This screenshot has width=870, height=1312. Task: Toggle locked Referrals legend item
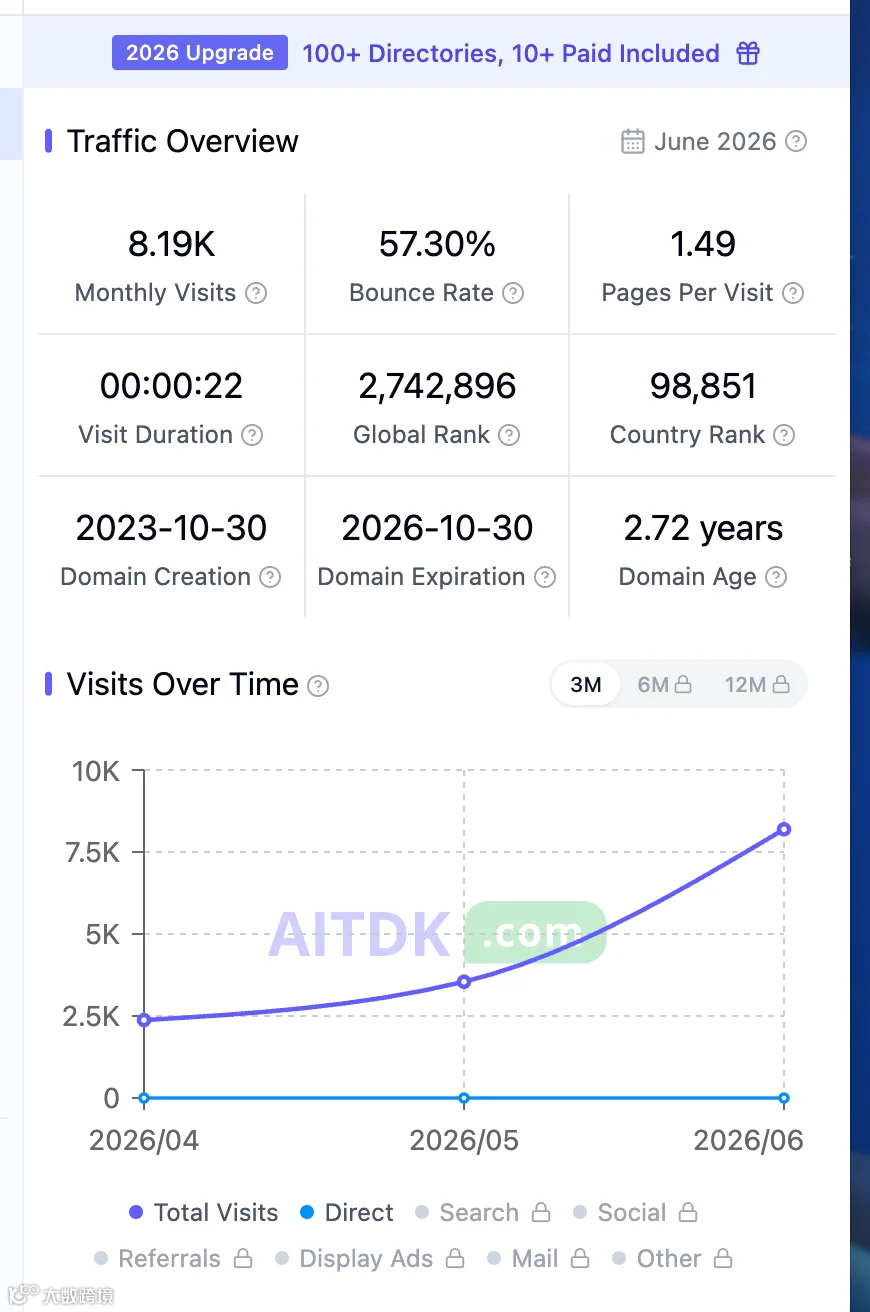click(x=173, y=1259)
